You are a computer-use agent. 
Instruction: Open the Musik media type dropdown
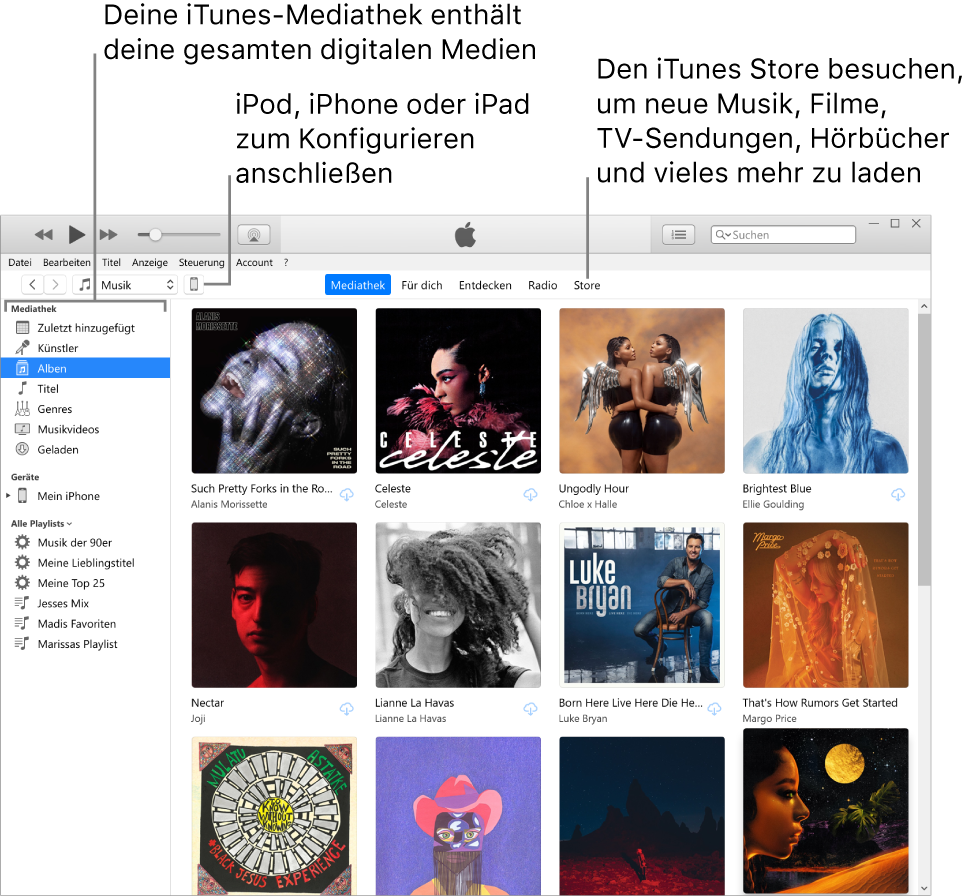tap(125, 285)
